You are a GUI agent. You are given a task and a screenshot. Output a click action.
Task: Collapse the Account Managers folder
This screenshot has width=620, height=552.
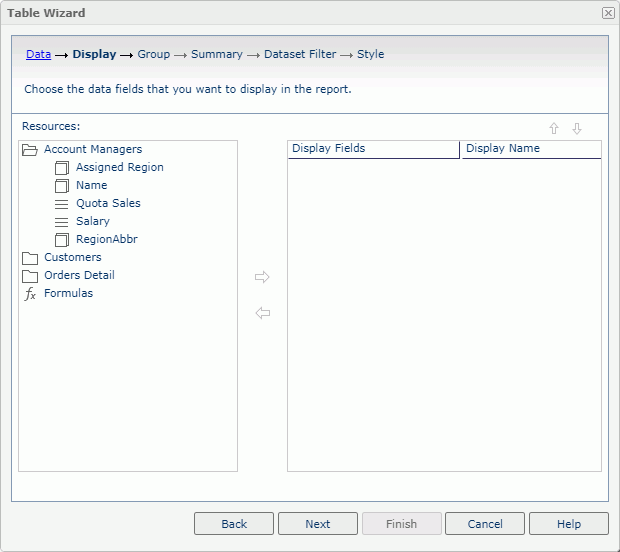tap(30, 150)
